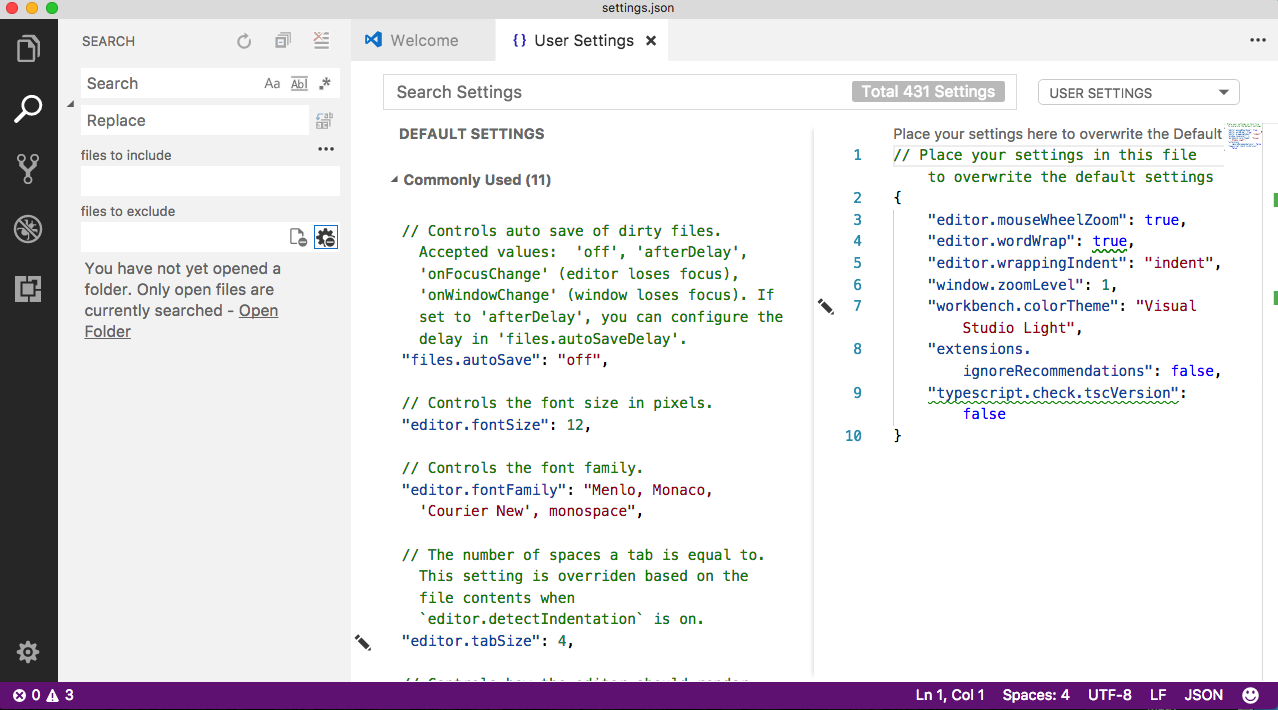Open the Source Control view

coord(28,169)
